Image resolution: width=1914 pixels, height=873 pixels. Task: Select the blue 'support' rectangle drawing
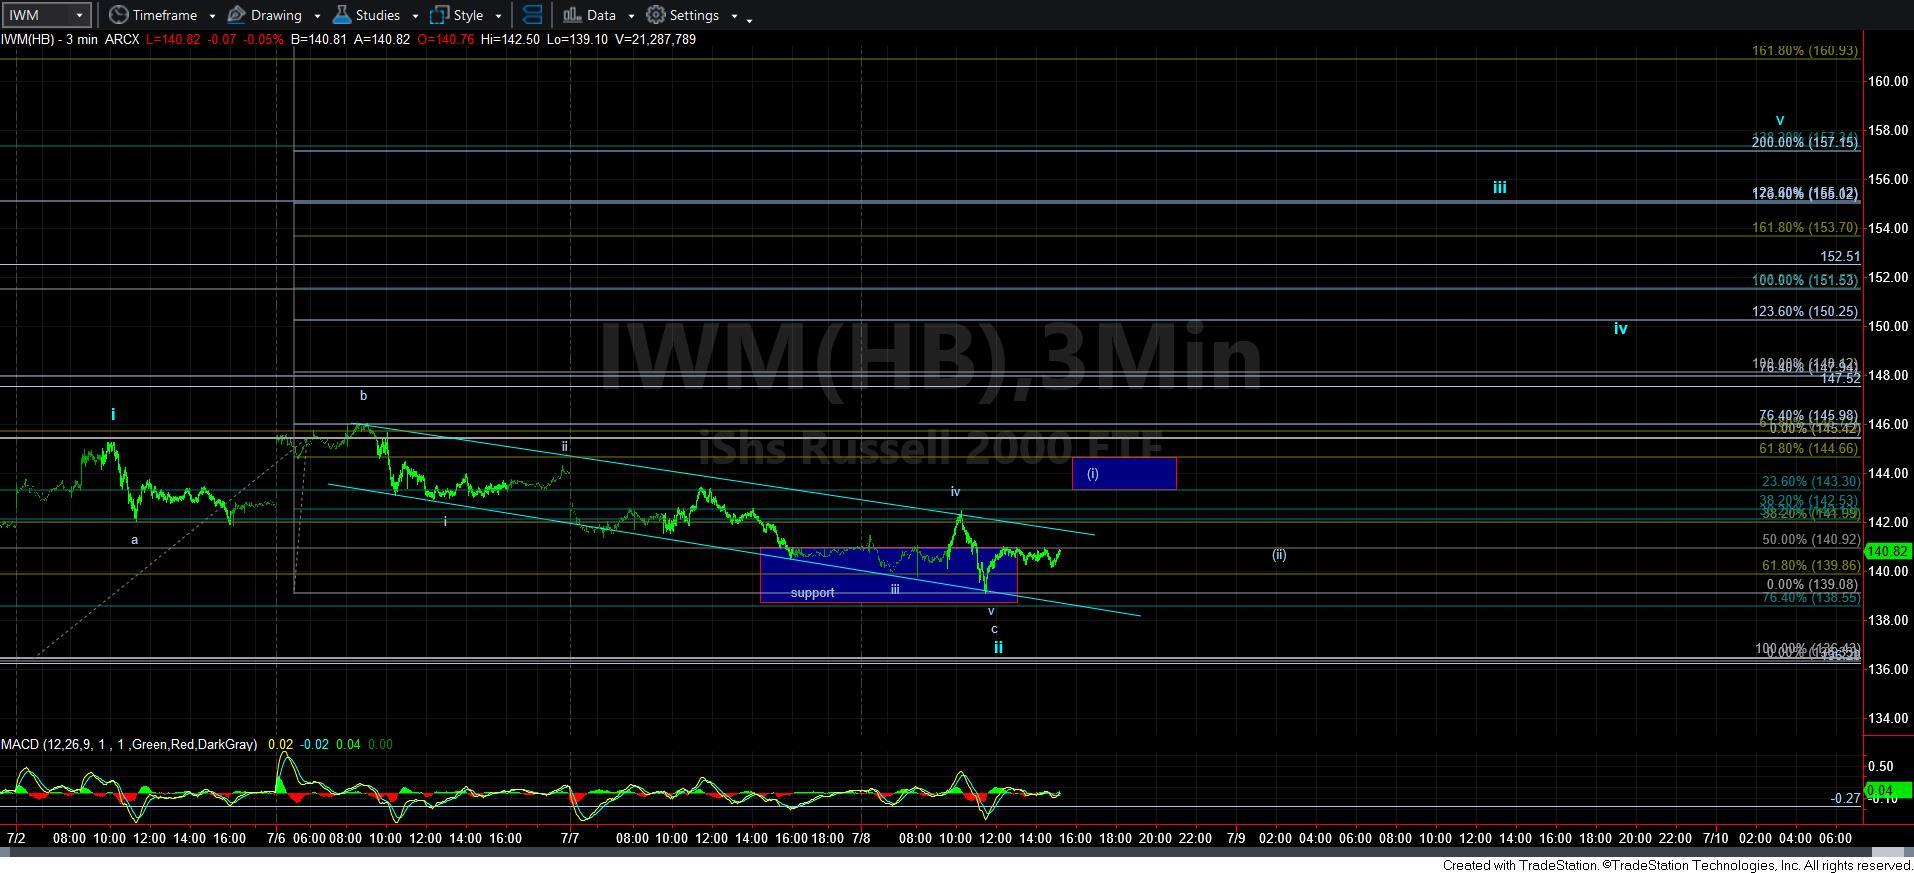coord(888,575)
